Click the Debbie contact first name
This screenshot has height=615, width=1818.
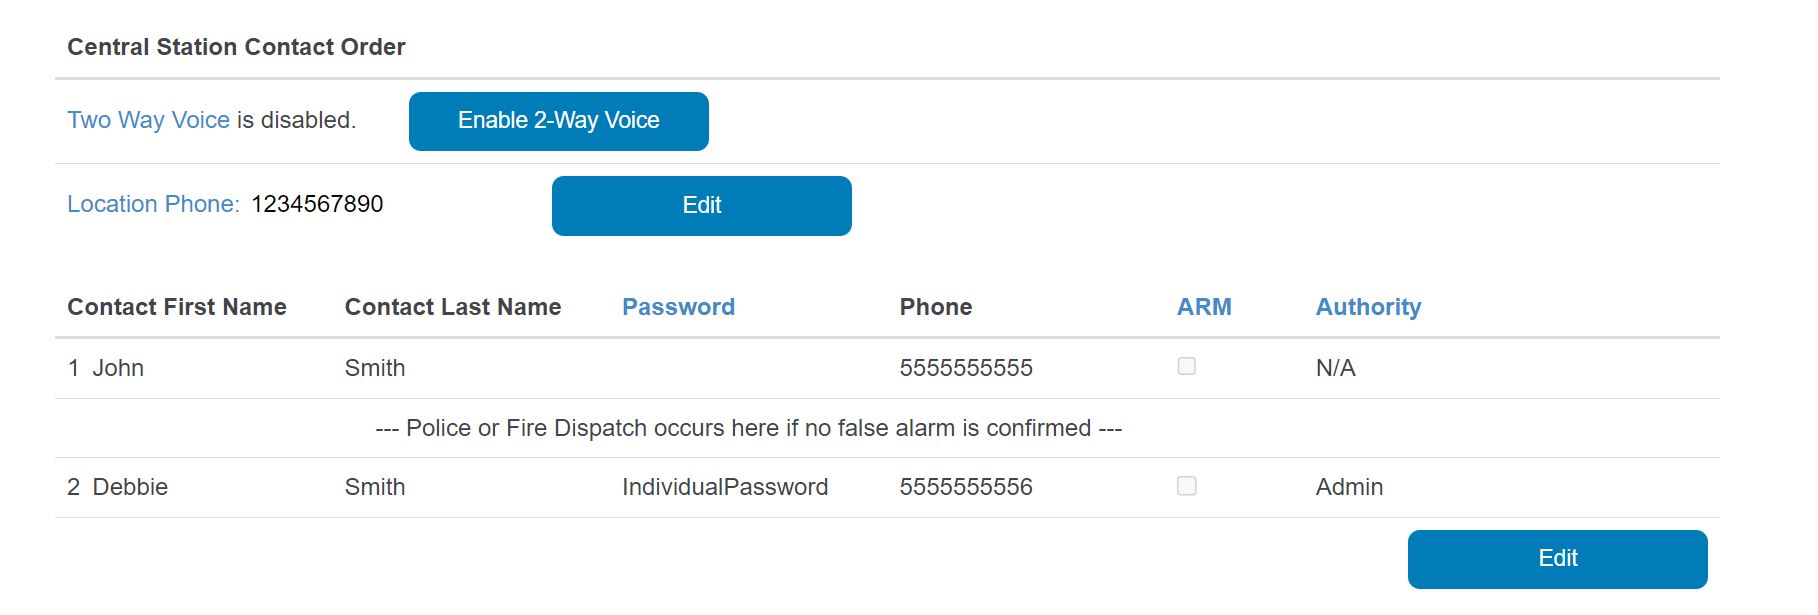click(x=130, y=487)
